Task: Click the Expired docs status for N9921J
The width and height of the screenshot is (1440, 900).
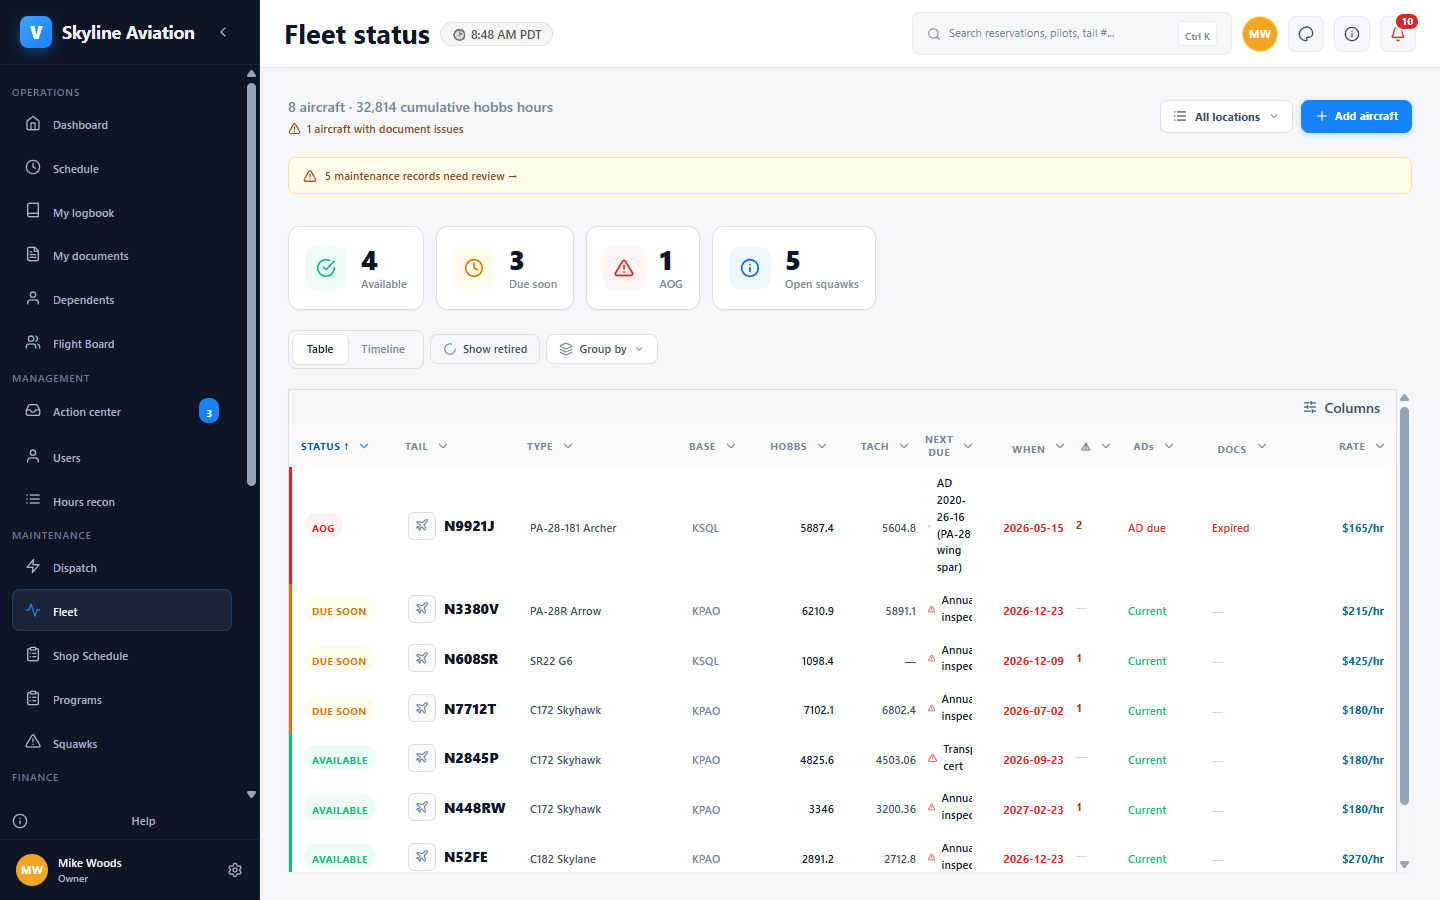Action: click(x=1230, y=528)
